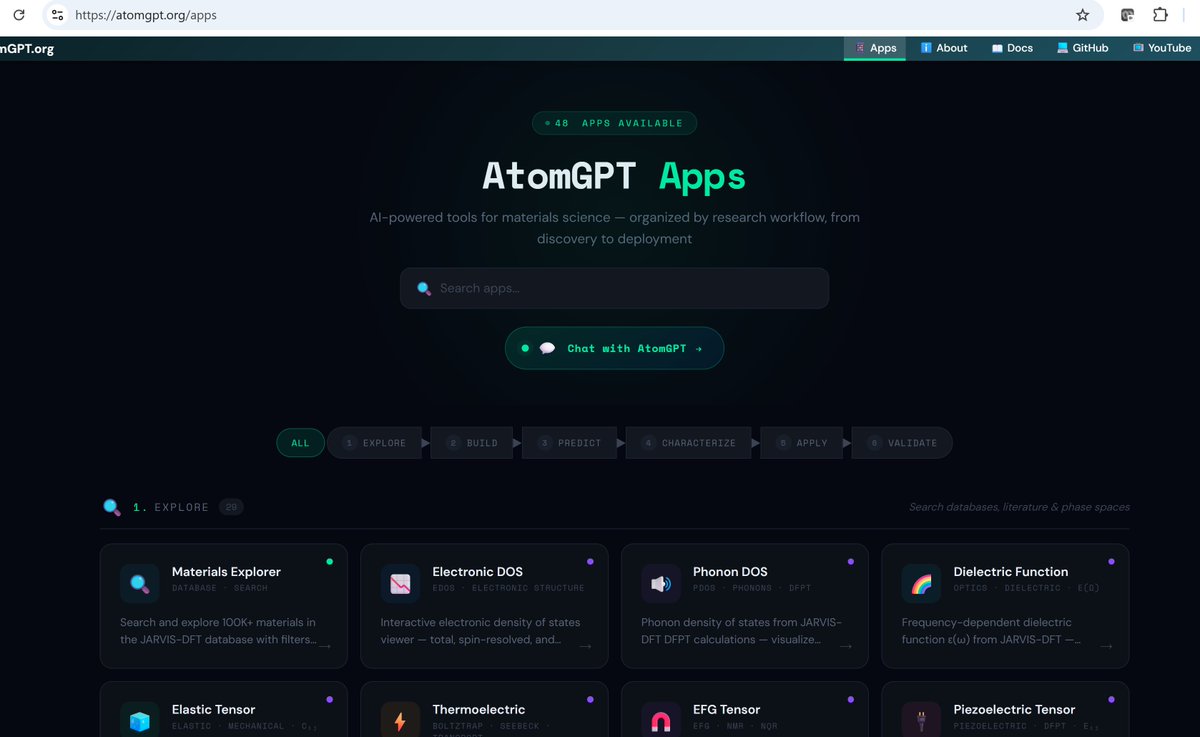1200x737 pixels.
Task: Filter apps by step 2 Build
Action: tap(474, 443)
